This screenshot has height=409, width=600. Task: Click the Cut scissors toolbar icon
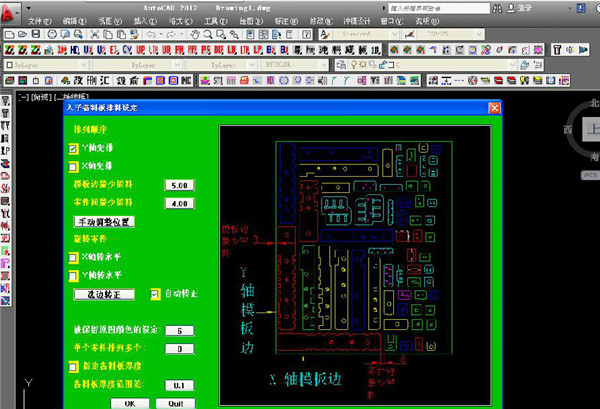(95, 34)
